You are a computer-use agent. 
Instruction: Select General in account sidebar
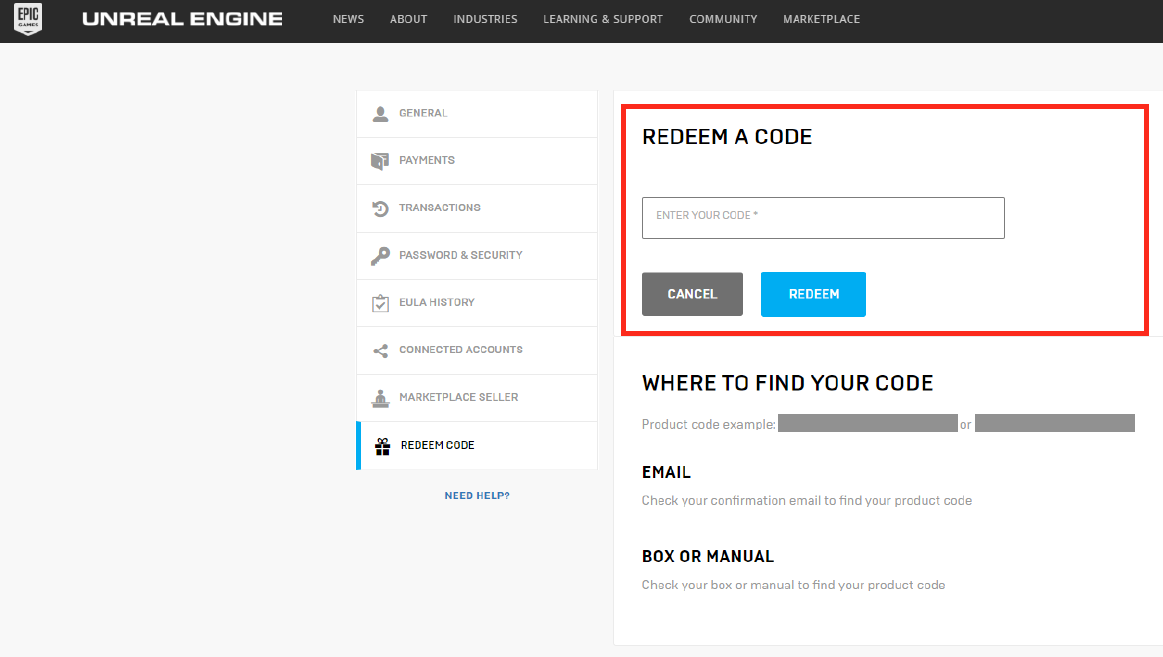point(477,113)
